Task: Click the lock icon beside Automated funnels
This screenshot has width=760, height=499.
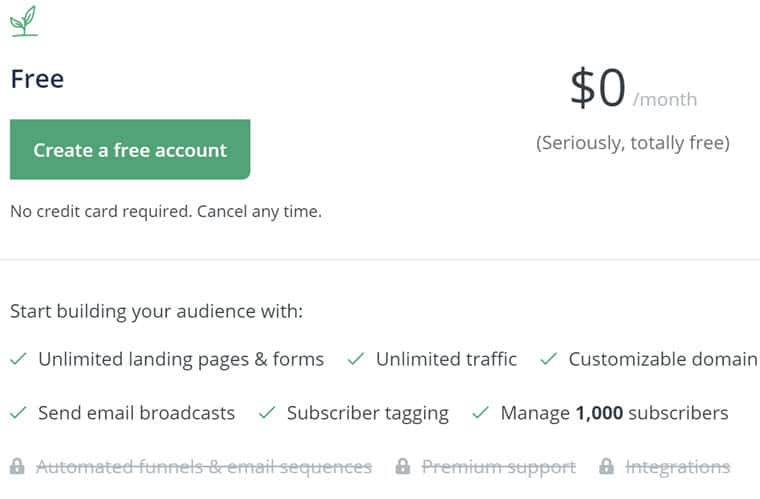Action: (17, 467)
